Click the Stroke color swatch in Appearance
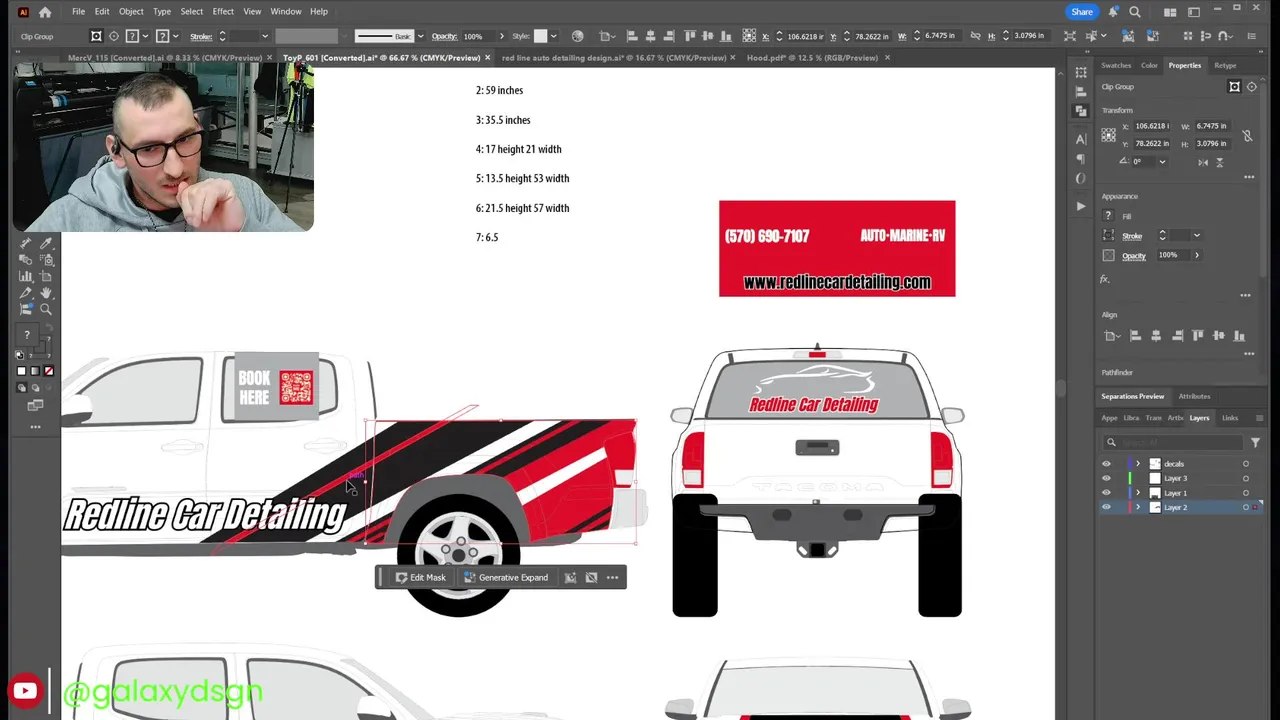This screenshot has width=1280, height=720. click(1108, 236)
